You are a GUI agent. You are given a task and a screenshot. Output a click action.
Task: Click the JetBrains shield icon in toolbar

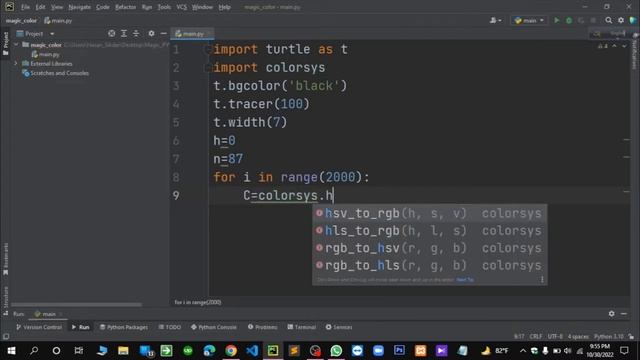click(633, 20)
